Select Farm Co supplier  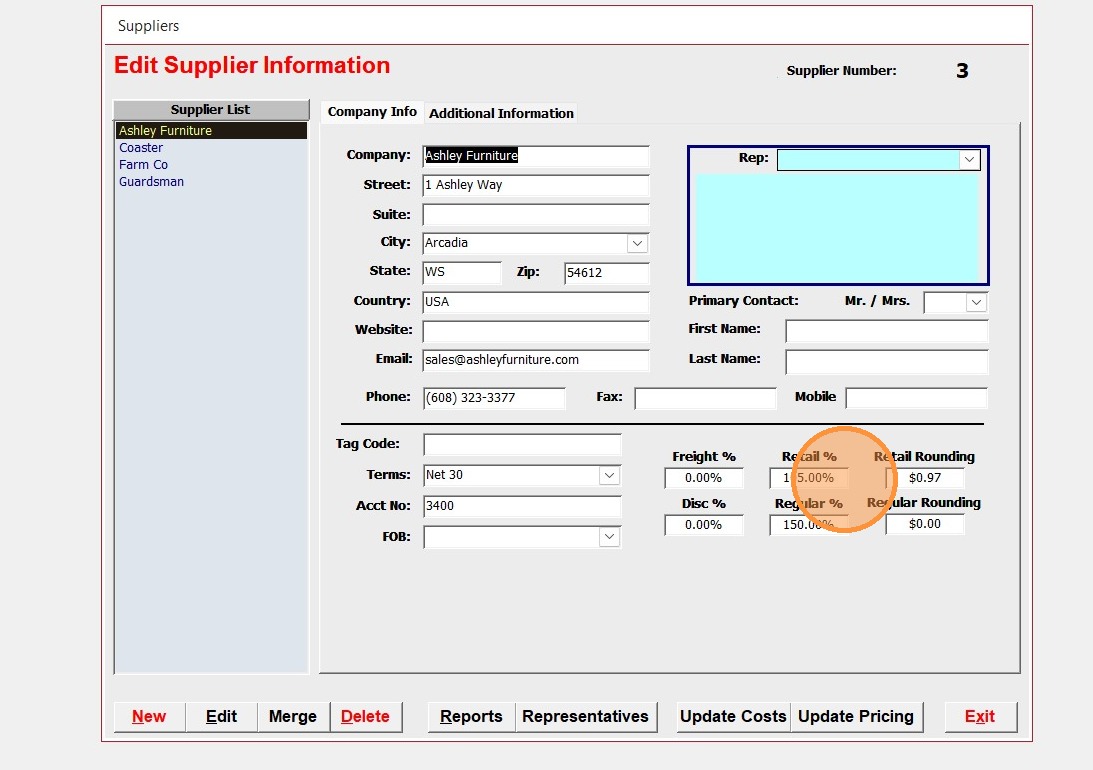143,165
